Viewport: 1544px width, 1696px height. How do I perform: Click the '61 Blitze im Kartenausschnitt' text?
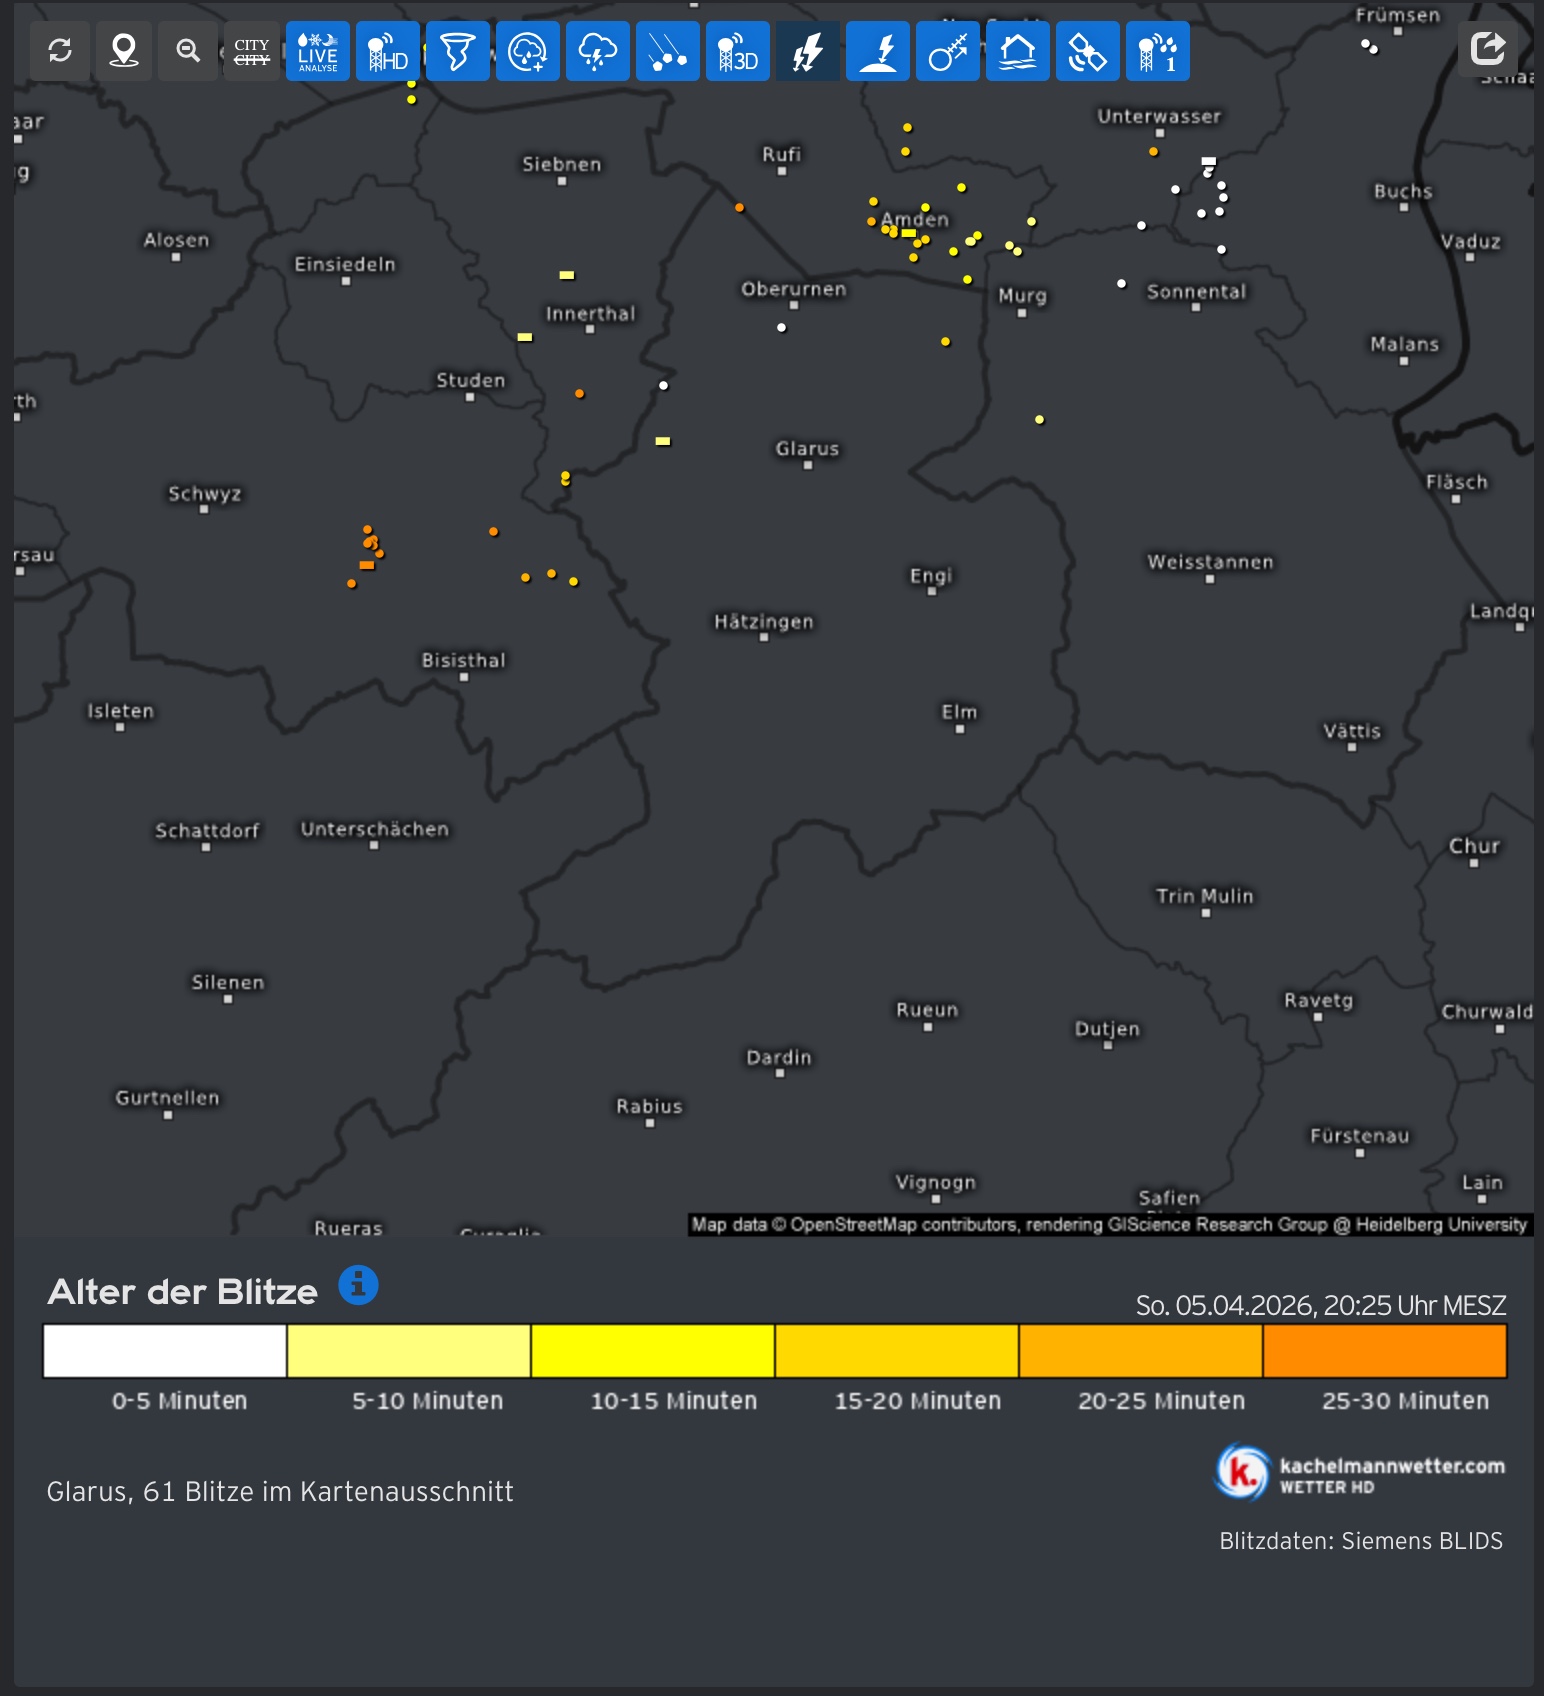(328, 1492)
